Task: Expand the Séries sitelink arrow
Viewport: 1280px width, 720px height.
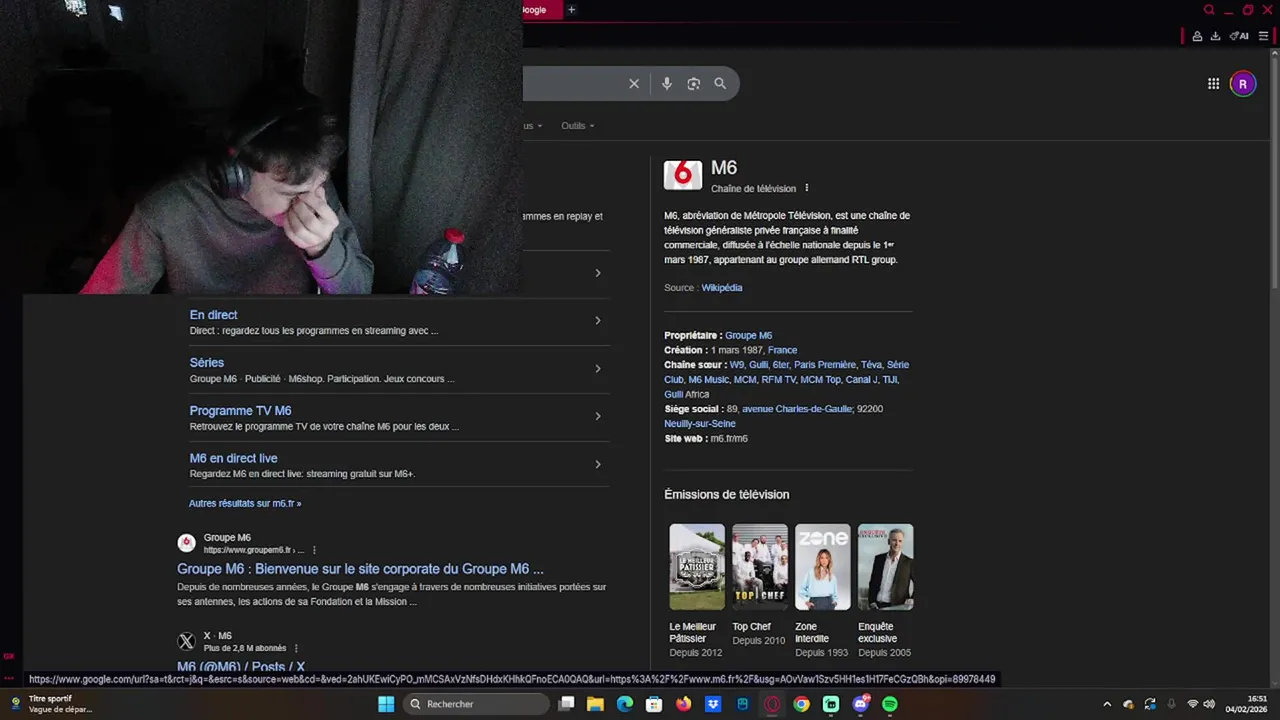Action: pos(598,369)
